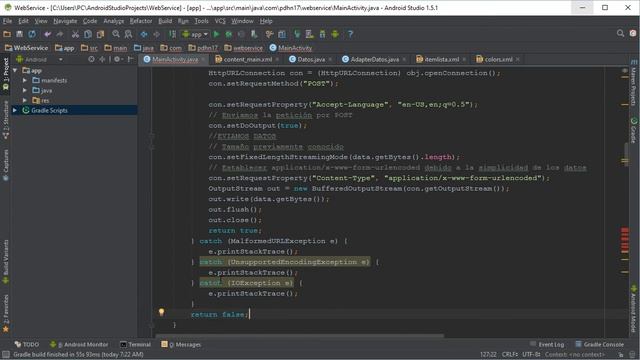
Task: Close the colors.xml tab
Action: point(518,60)
